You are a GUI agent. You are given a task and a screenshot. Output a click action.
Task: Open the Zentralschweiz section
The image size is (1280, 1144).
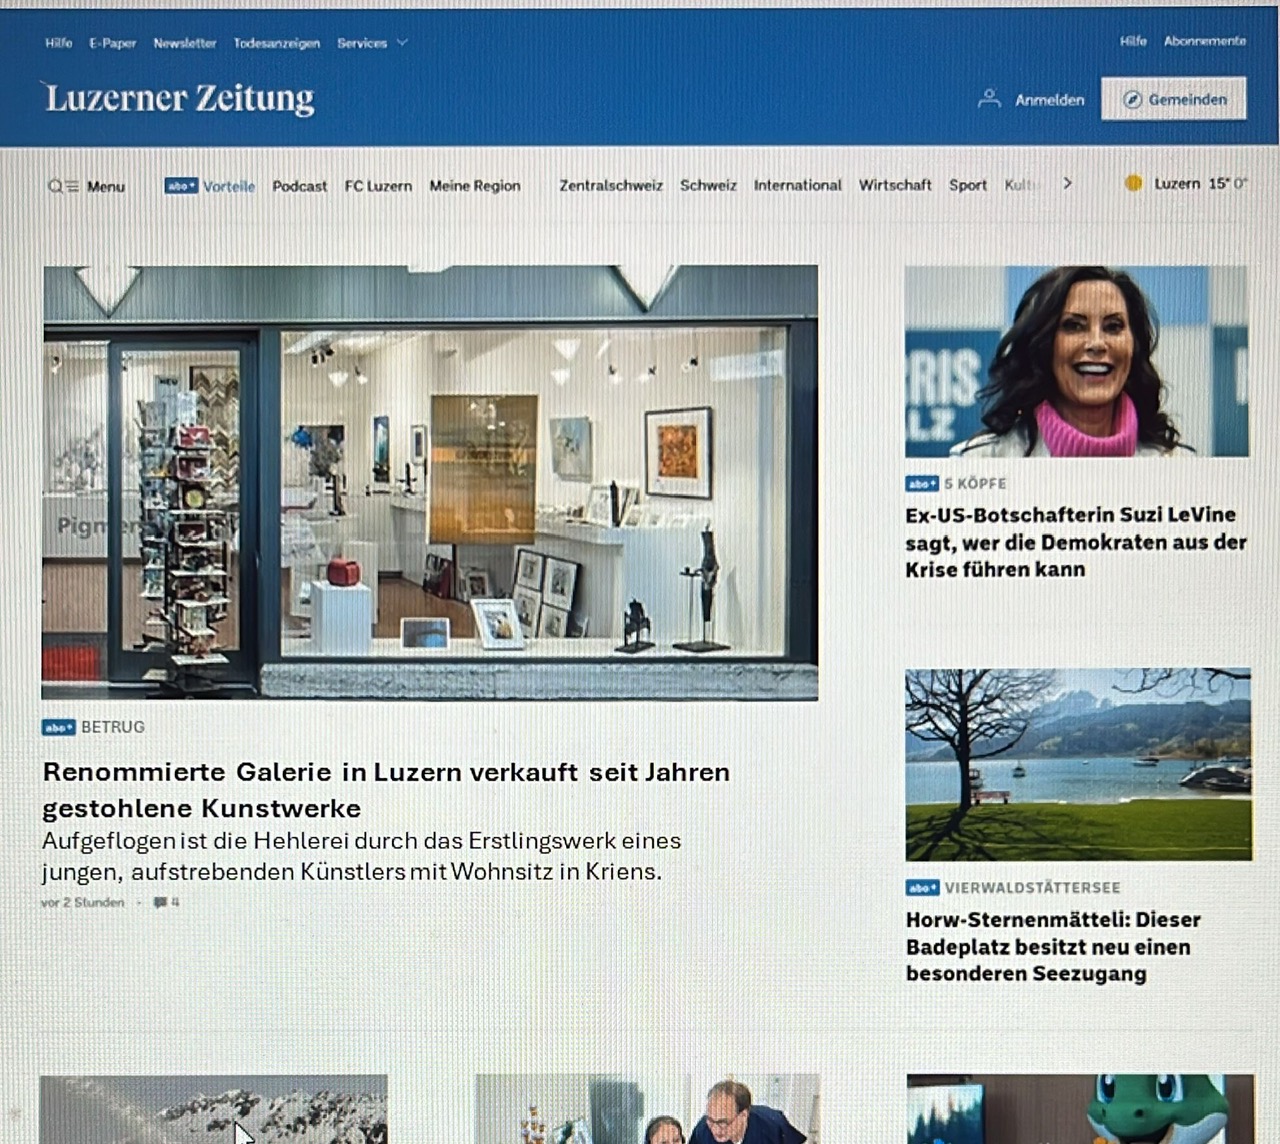(610, 185)
